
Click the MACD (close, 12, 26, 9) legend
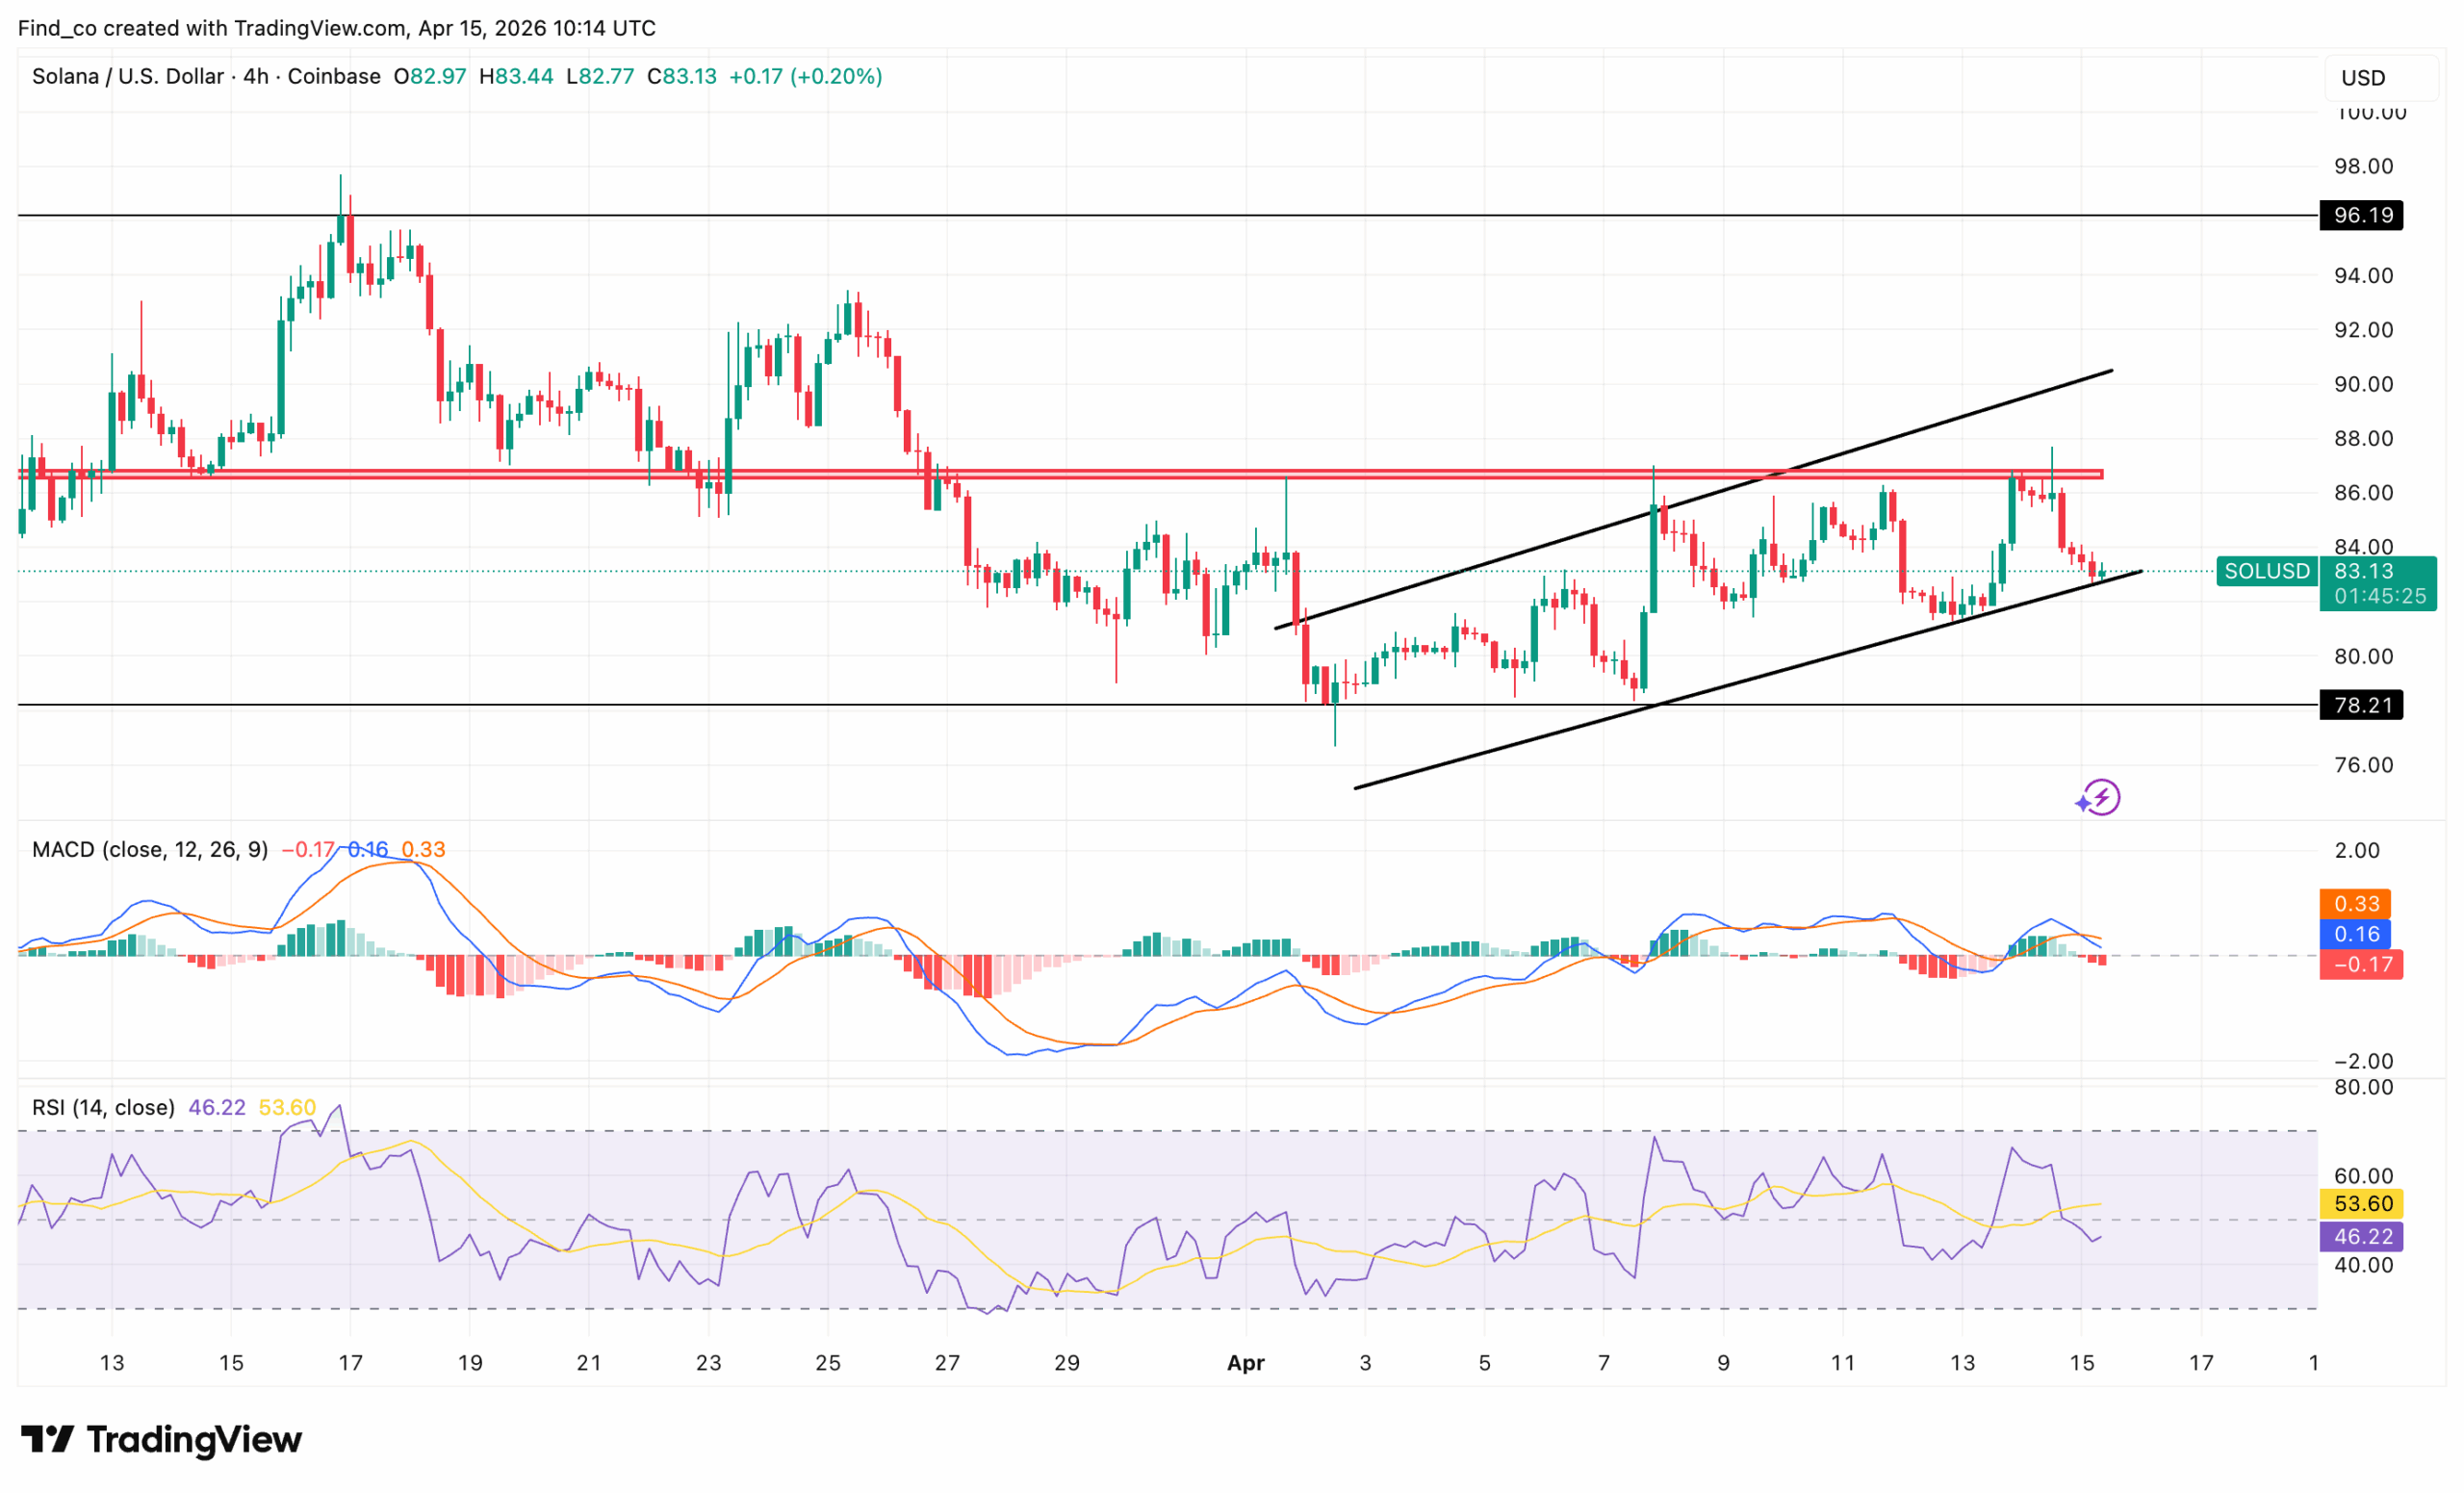pyautogui.click(x=150, y=849)
